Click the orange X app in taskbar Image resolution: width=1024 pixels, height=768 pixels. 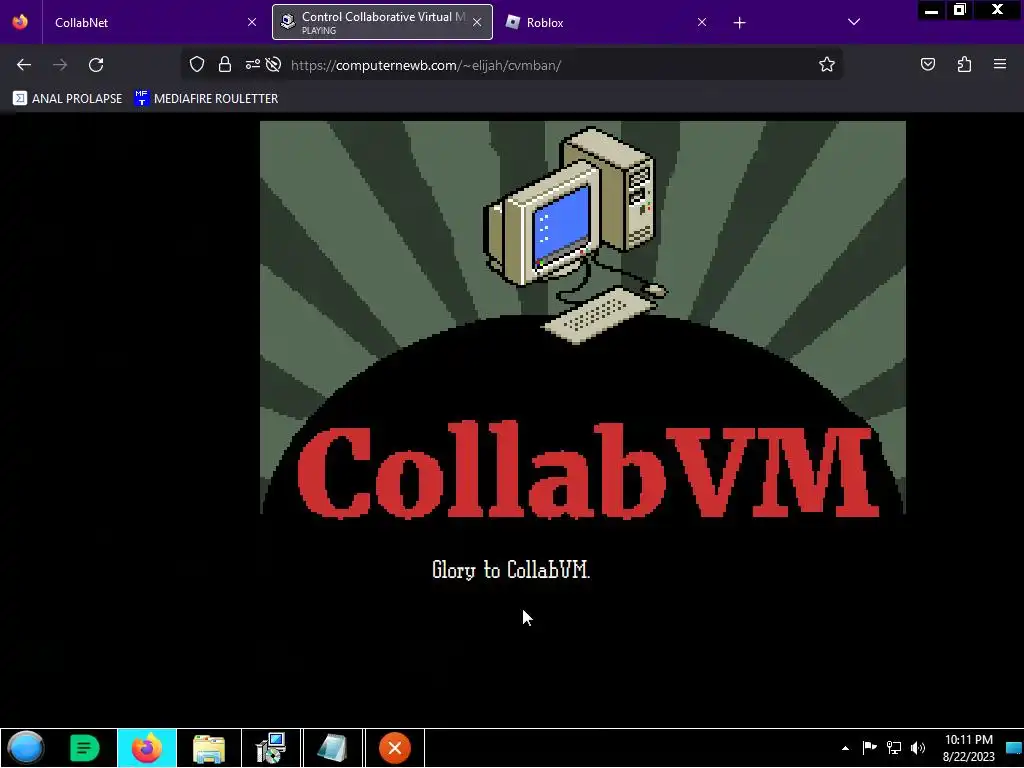(x=394, y=748)
